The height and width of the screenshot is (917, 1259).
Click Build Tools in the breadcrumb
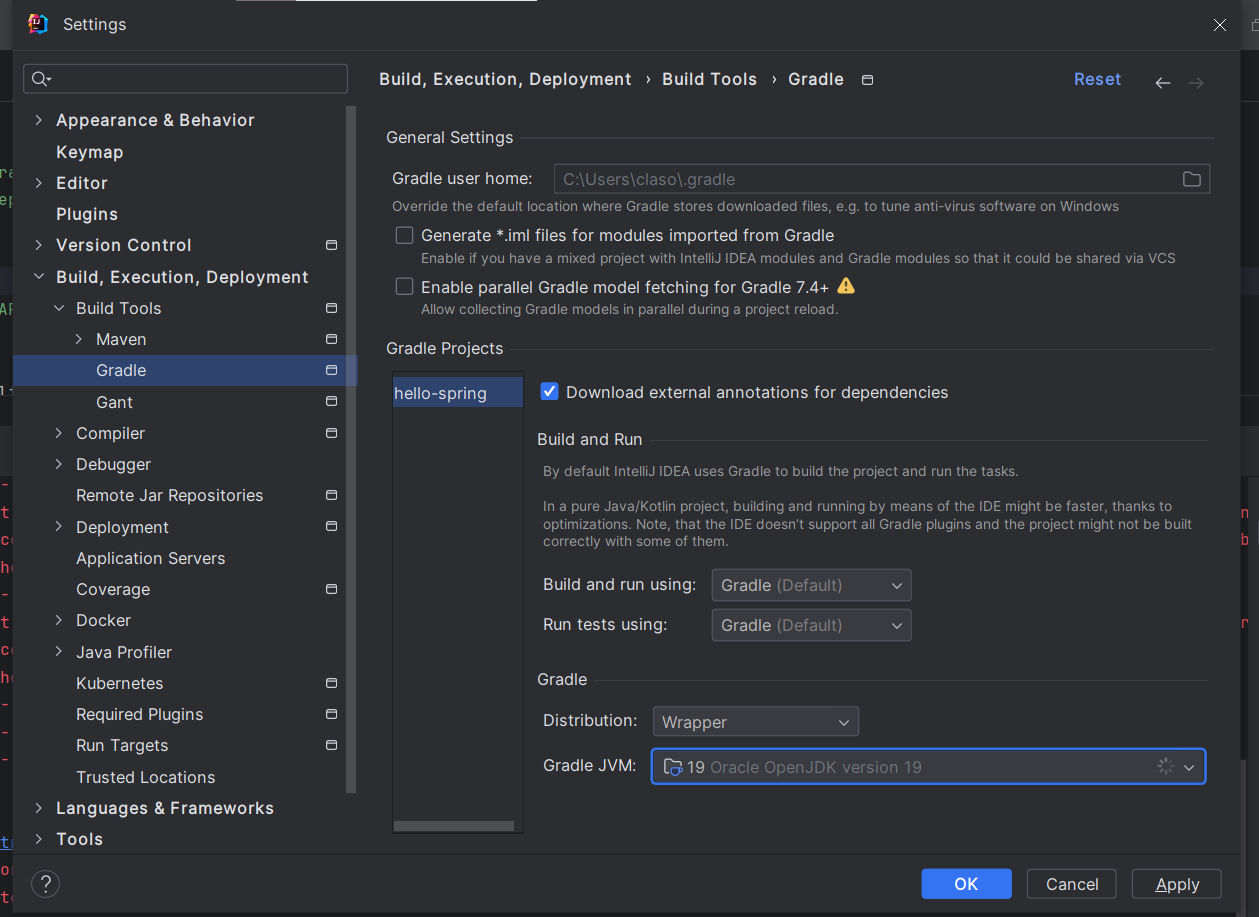point(709,79)
